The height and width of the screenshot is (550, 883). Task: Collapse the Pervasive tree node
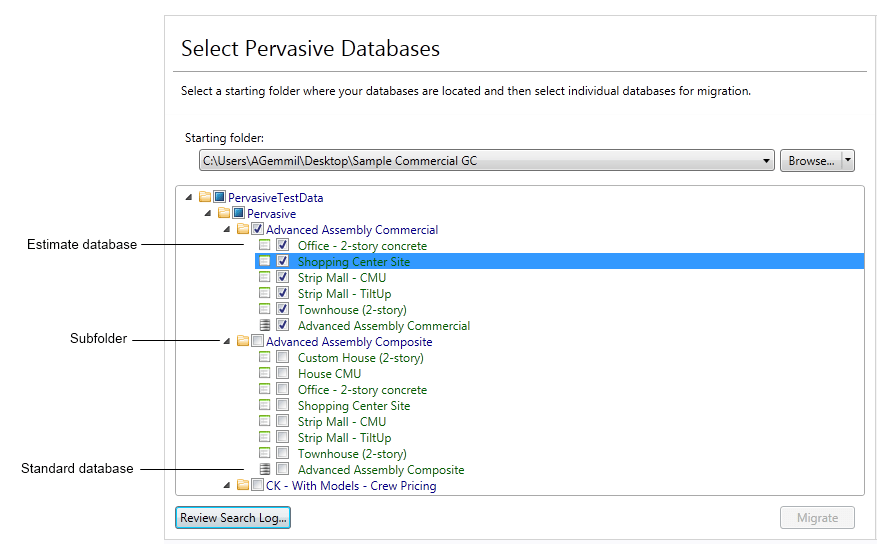(x=208, y=213)
